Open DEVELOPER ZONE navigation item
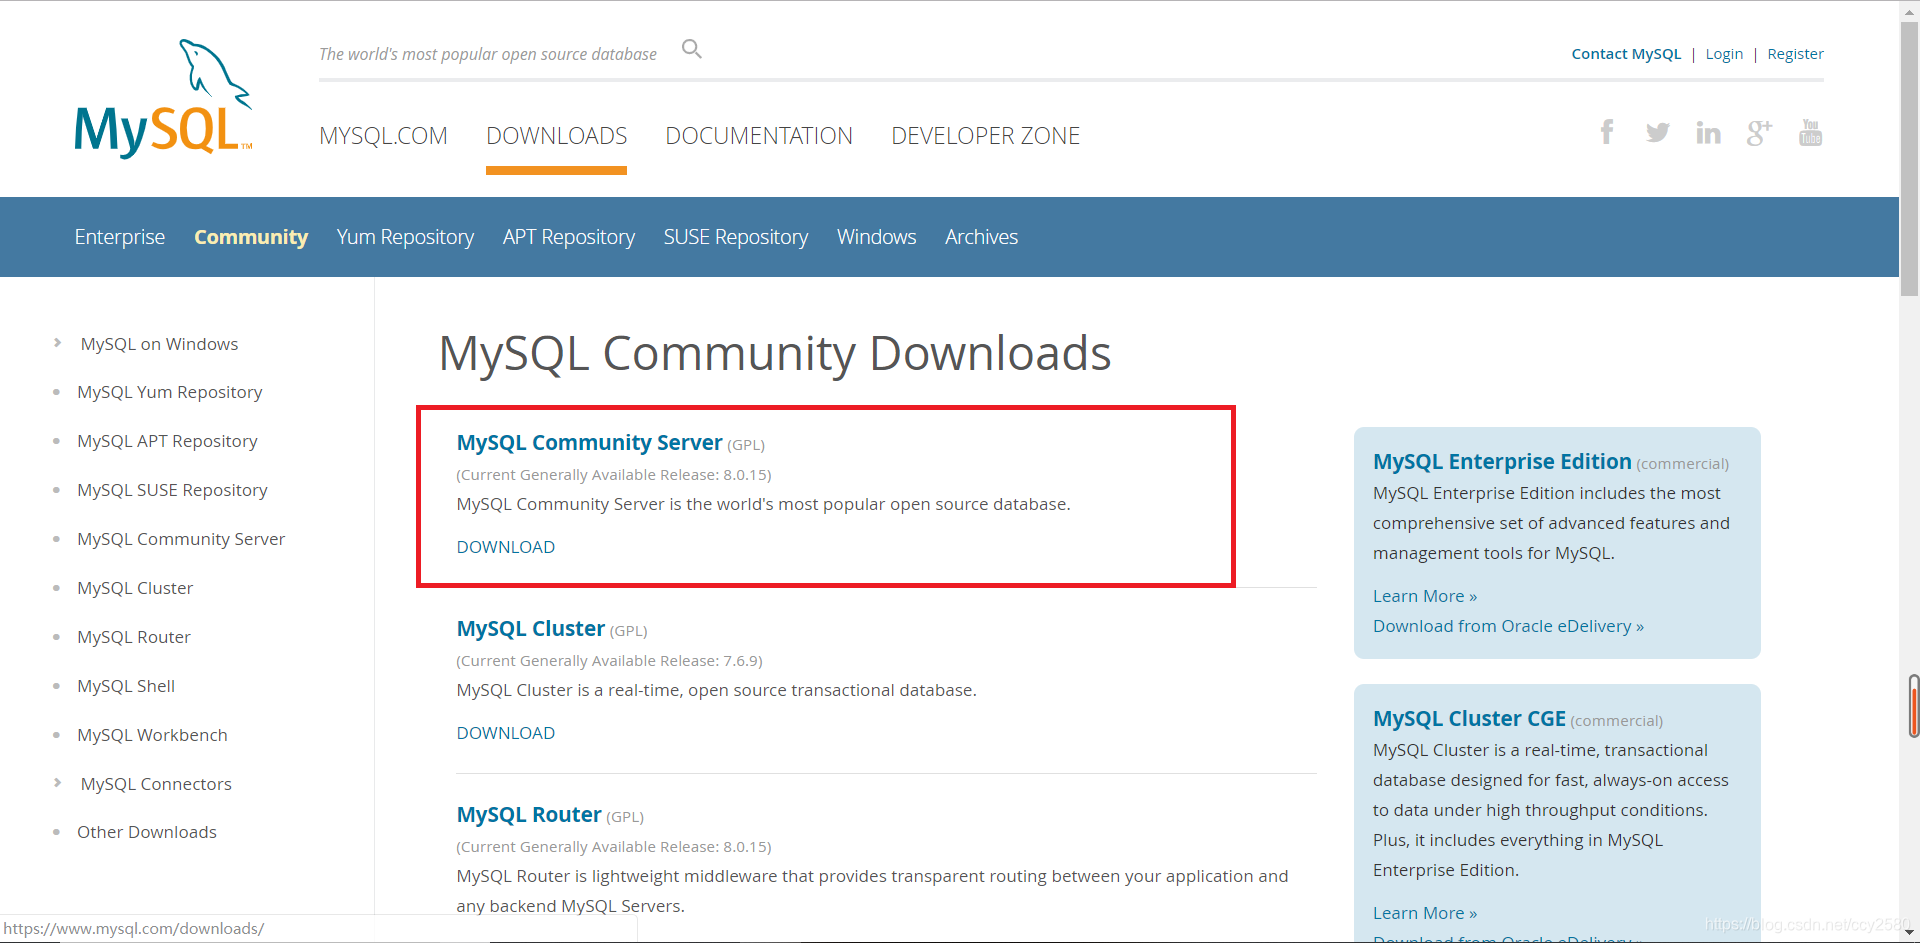The height and width of the screenshot is (943, 1920). [986, 136]
